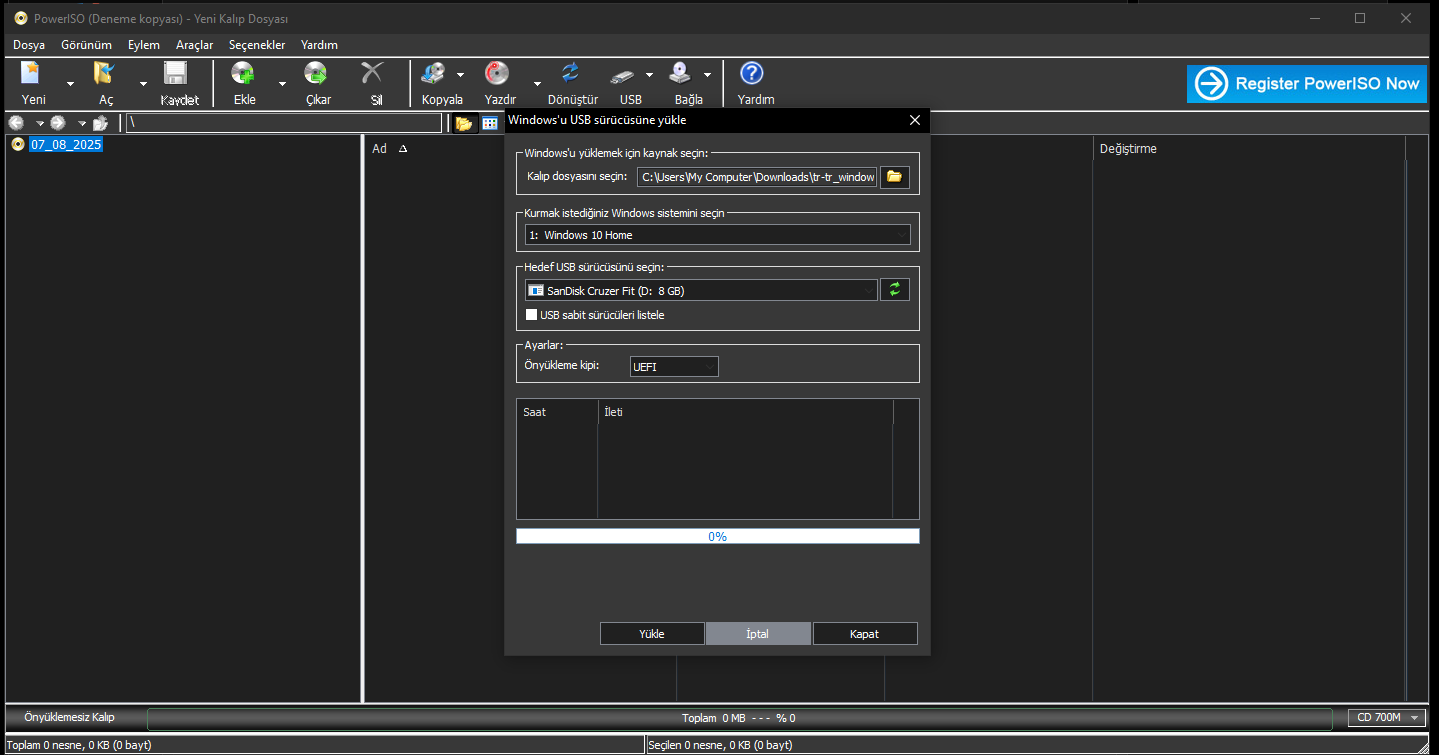Click the Önyüklemesiz Kalıp status label
The height and width of the screenshot is (755, 1439).
click(x=69, y=717)
